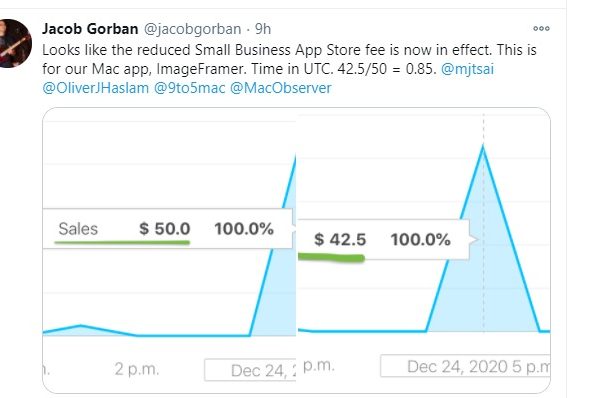Click the dashed vertical marker line on chart
The height and width of the screenshot is (398, 600).
[483, 222]
